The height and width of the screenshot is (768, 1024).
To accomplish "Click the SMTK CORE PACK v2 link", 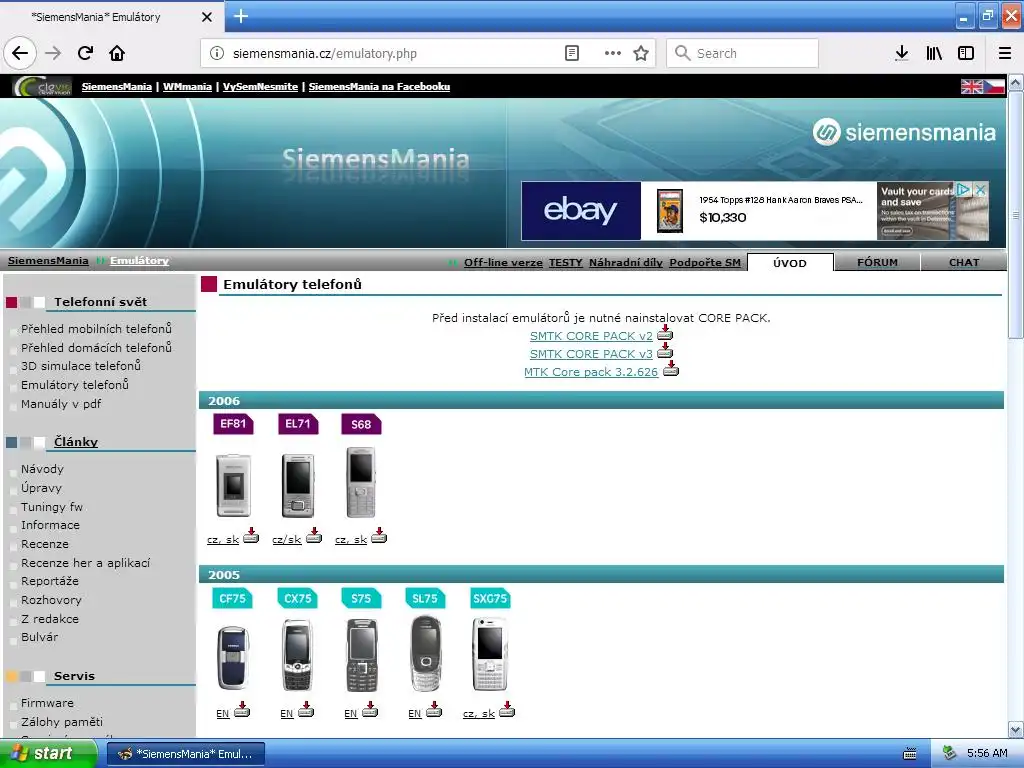I will pos(591,336).
